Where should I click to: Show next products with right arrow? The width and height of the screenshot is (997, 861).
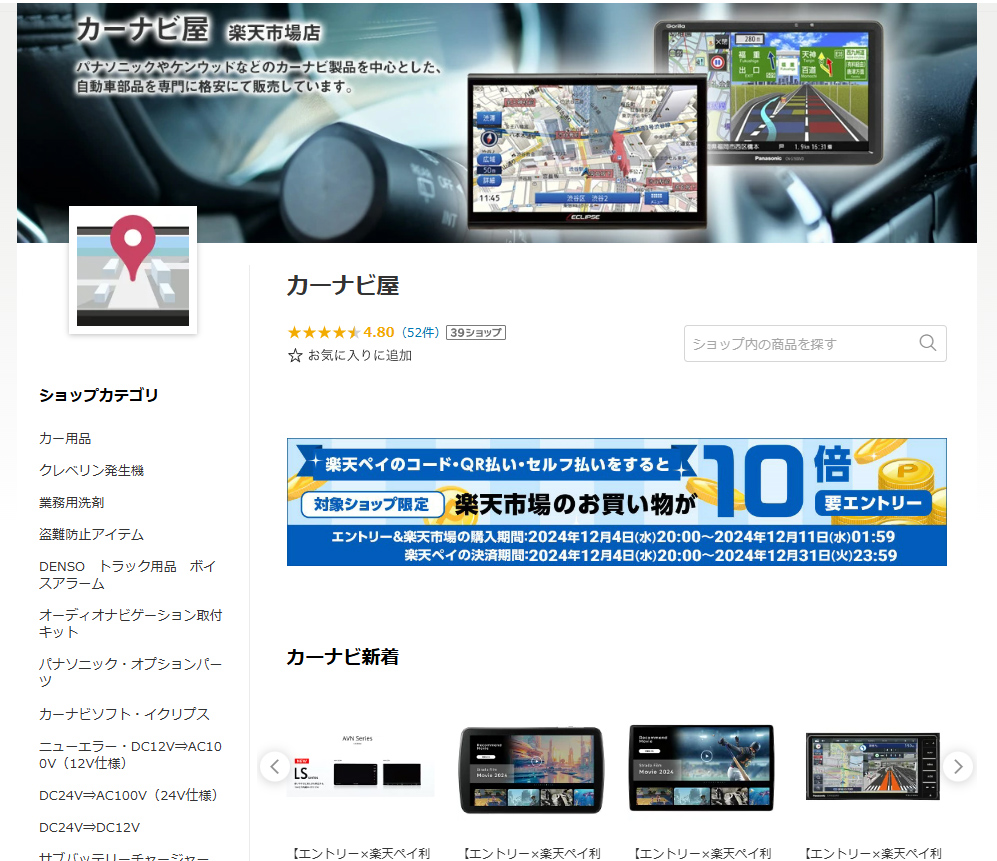point(957,767)
